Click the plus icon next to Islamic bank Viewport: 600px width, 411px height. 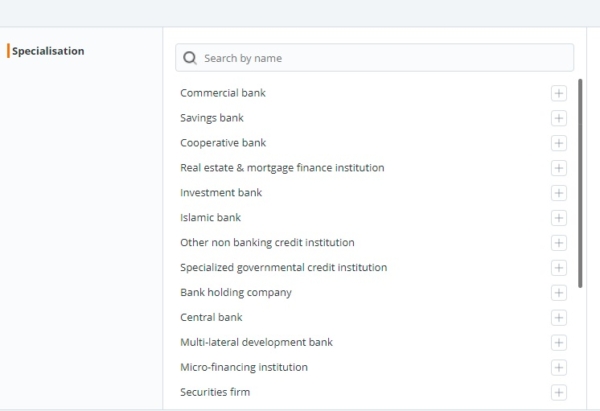558,218
